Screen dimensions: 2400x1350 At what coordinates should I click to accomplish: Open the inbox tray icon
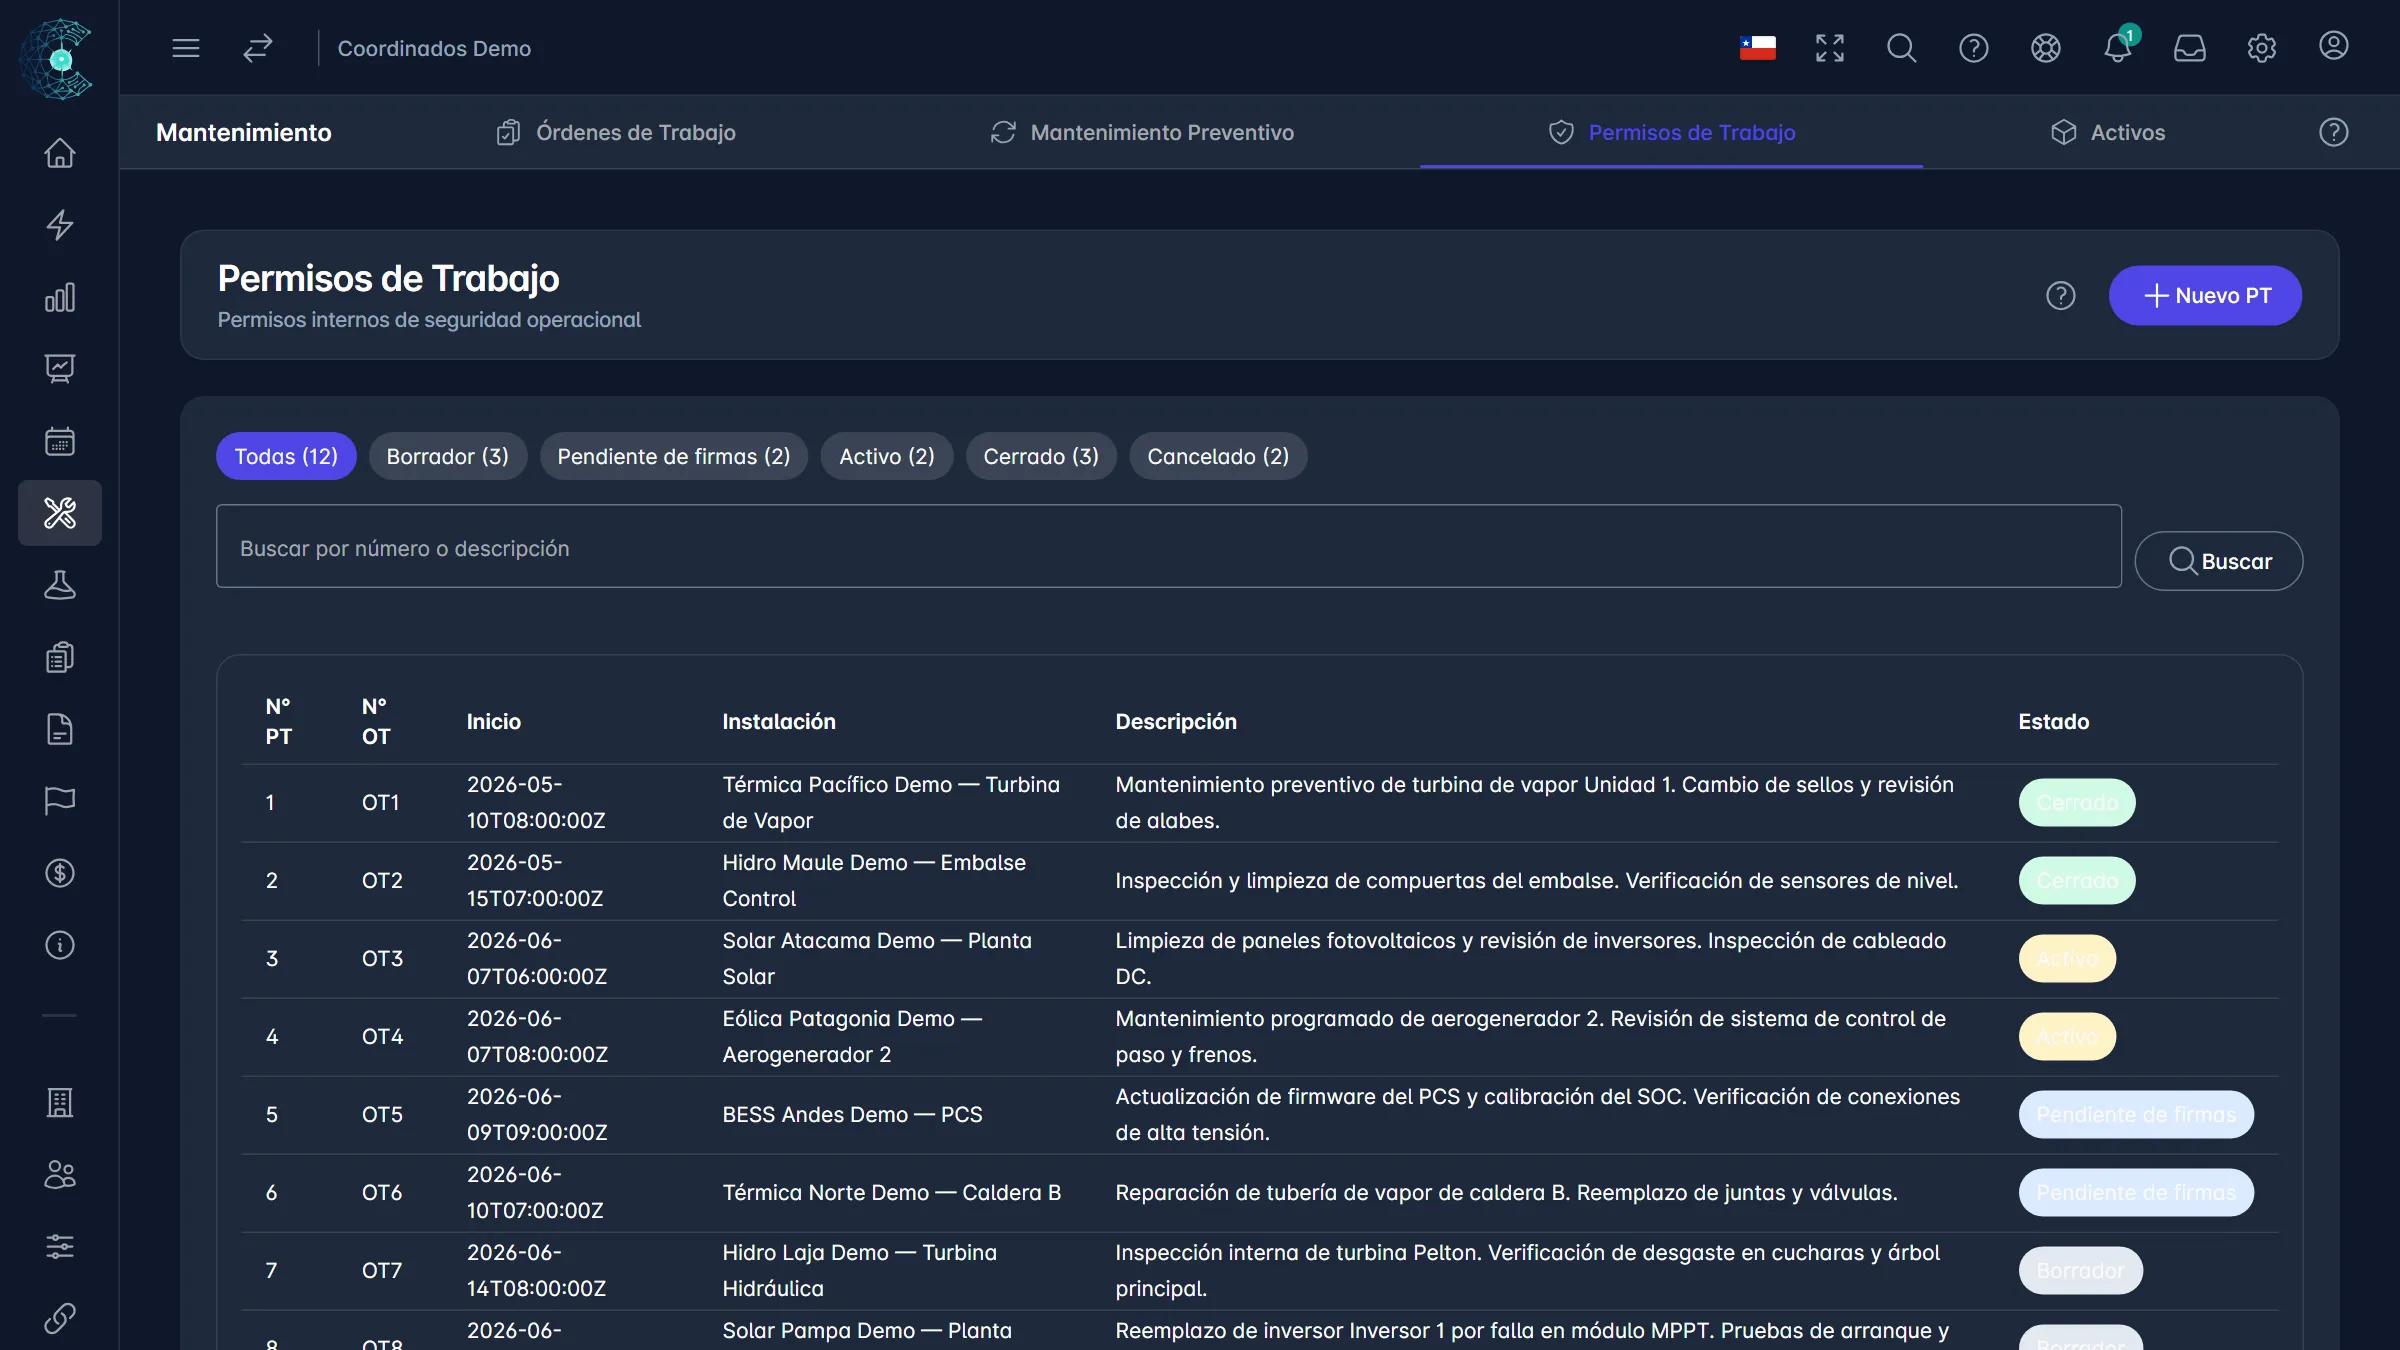click(x=2190, y=48)
